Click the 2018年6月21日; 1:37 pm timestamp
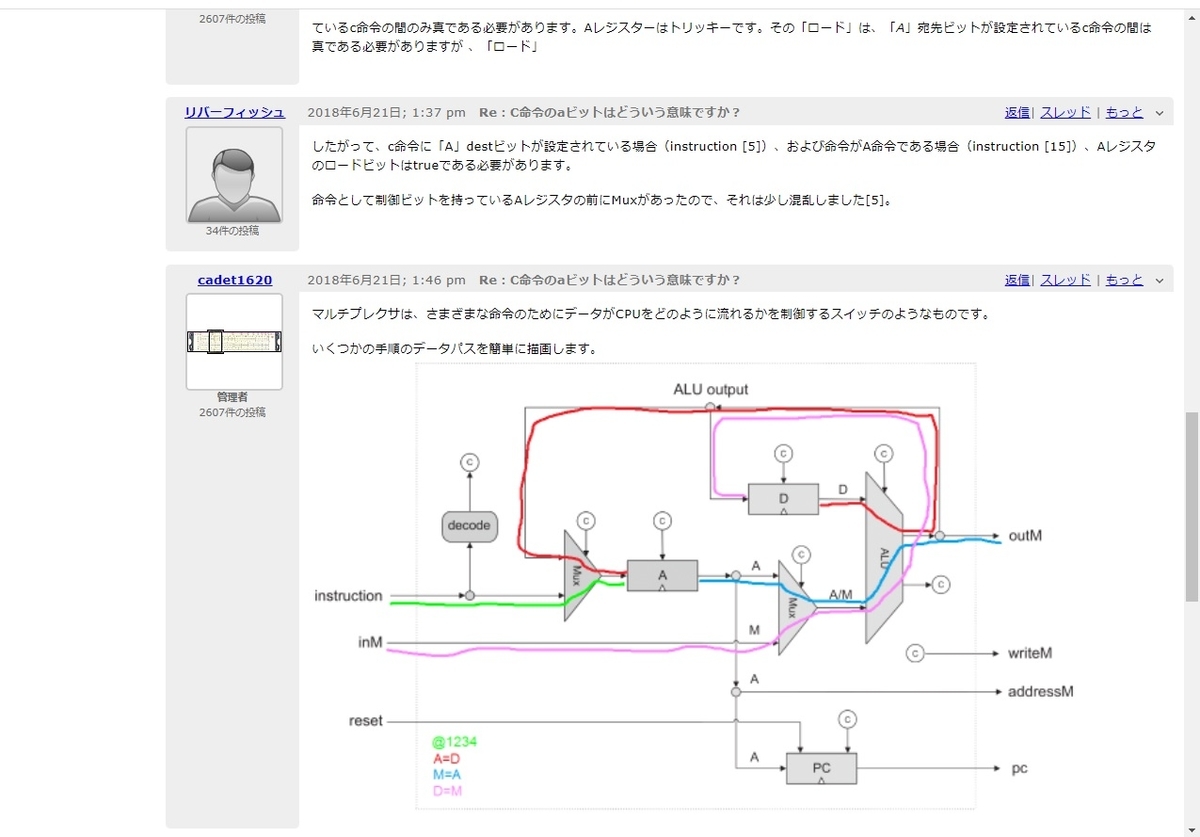1200x837 pixels. coord(386,112)
